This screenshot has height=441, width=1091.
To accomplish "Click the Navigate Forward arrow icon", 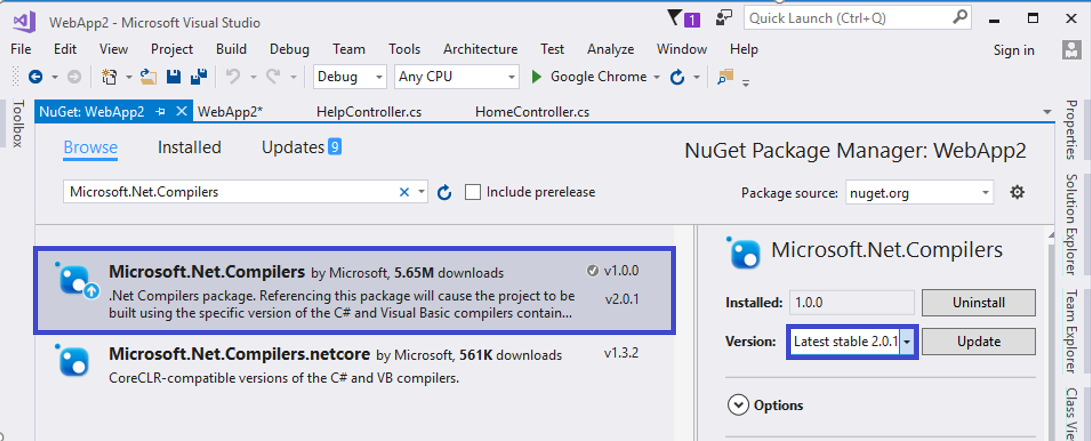I will coord(74,77).
